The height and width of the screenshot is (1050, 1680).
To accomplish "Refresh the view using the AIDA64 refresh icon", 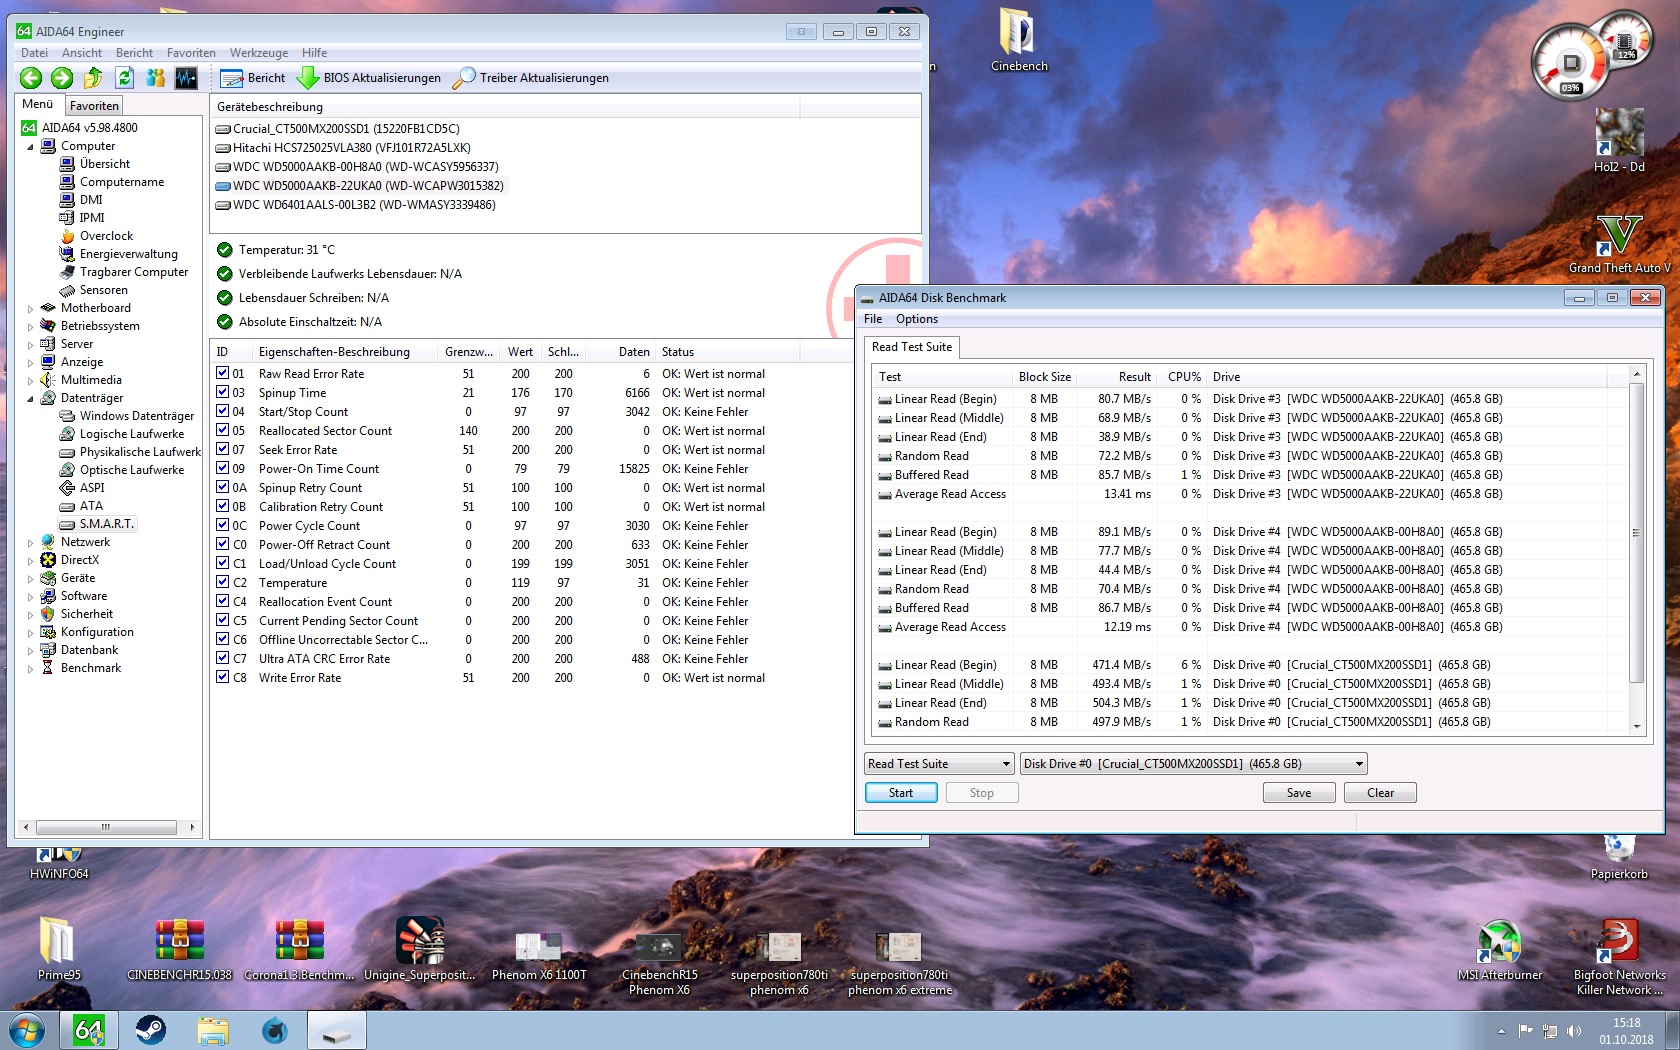I will pos(124,78).
